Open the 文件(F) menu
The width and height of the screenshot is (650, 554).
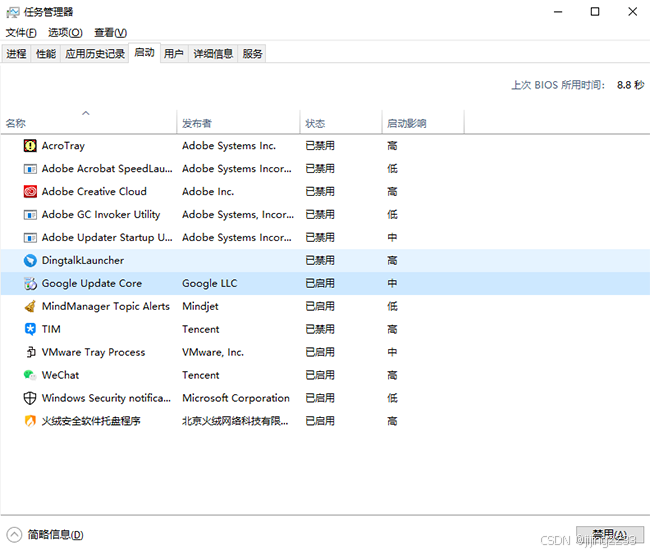pyautogui.click(x=21, y=32)
